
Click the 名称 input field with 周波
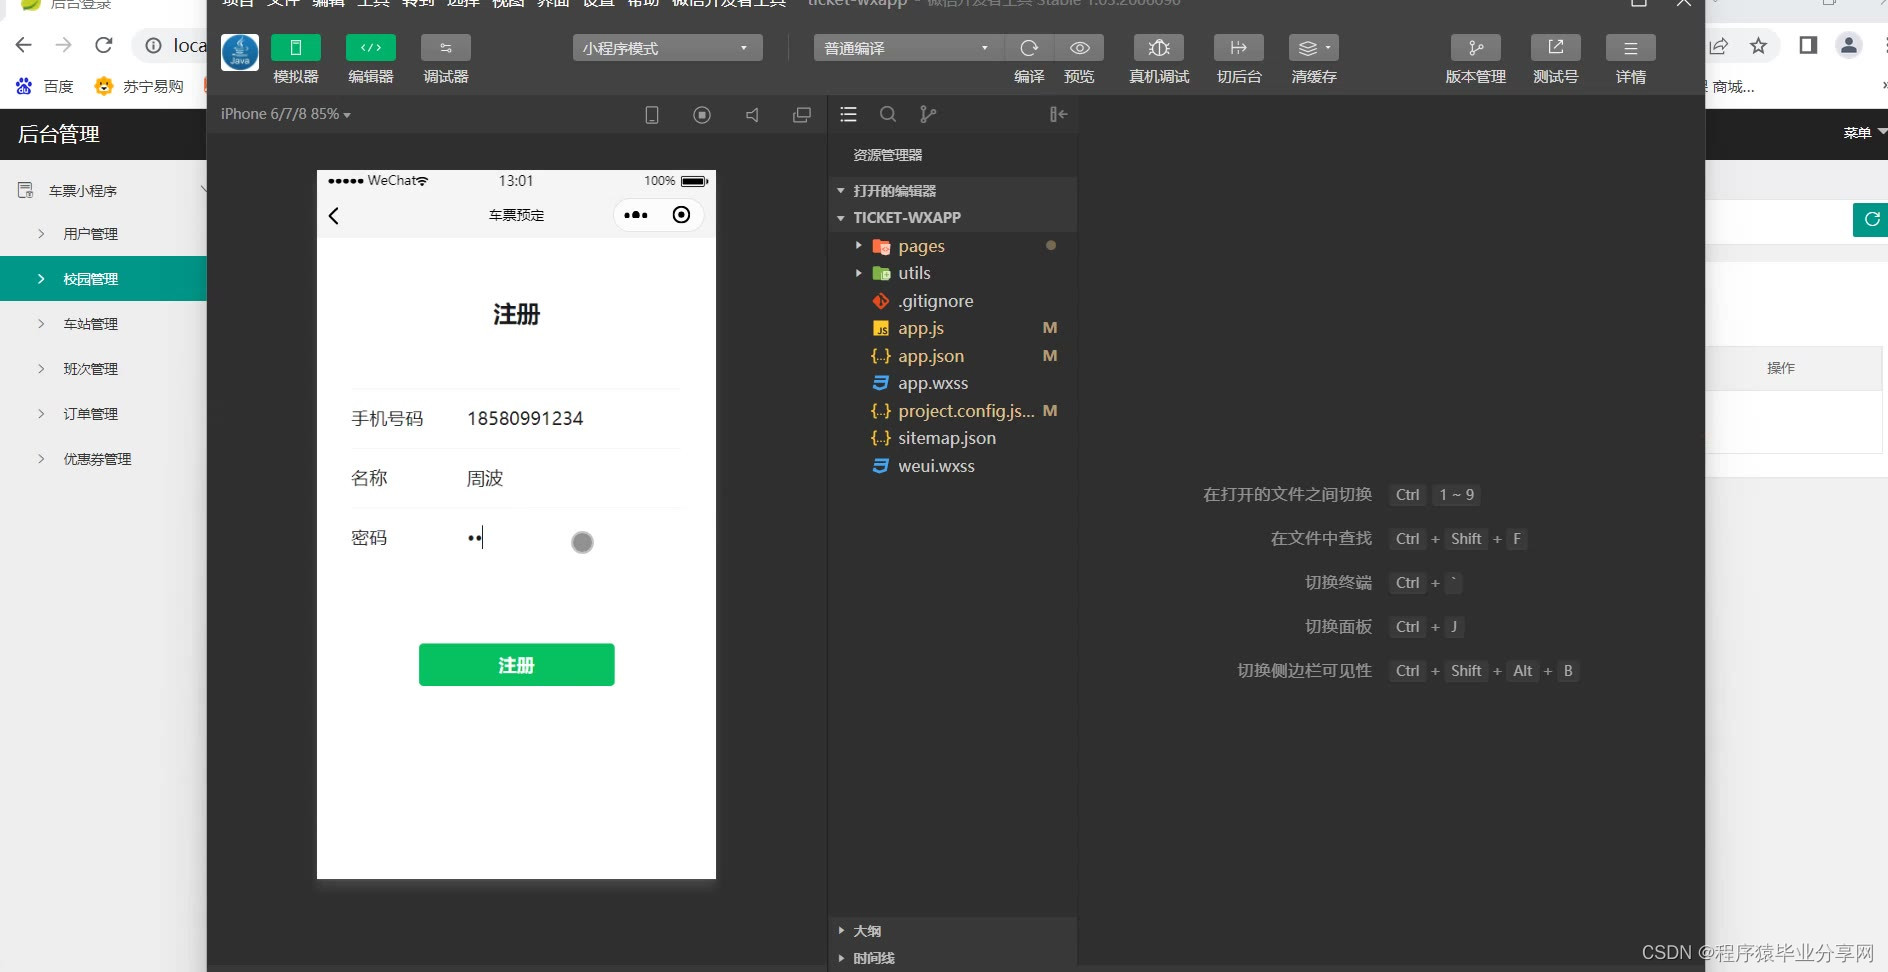click(573, 478)
